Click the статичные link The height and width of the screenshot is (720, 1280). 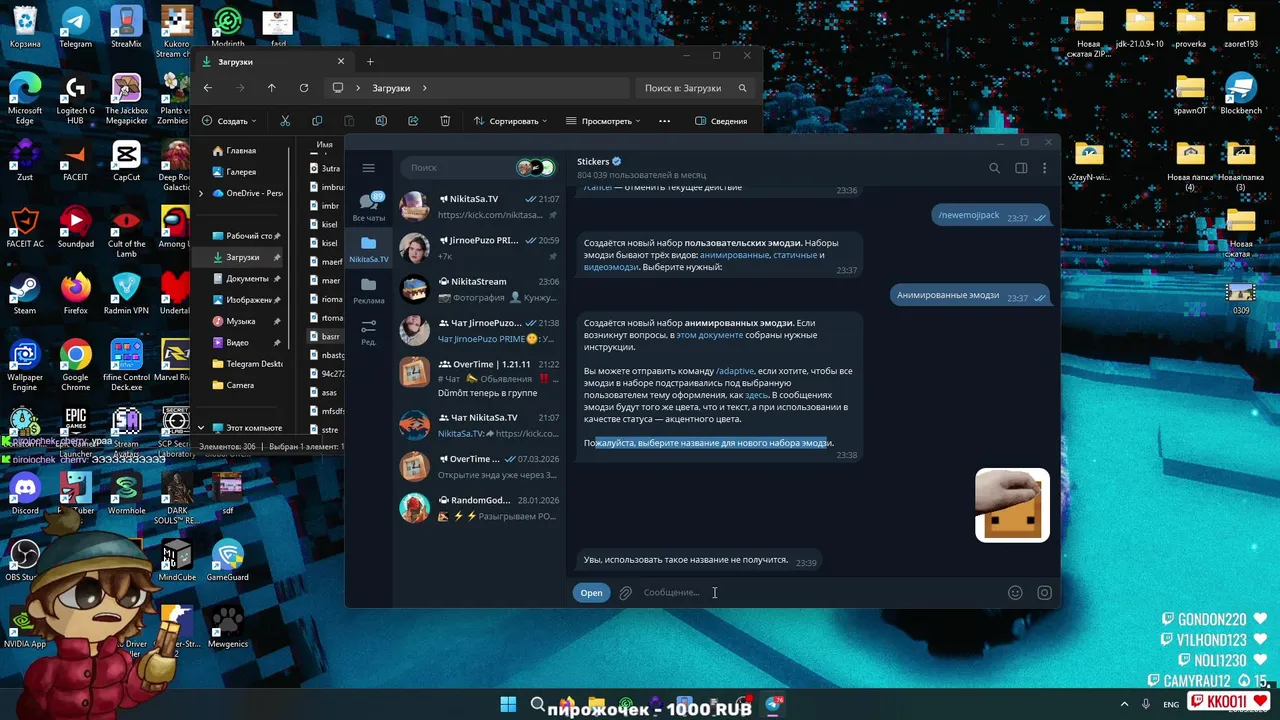[x=796, y=255]
